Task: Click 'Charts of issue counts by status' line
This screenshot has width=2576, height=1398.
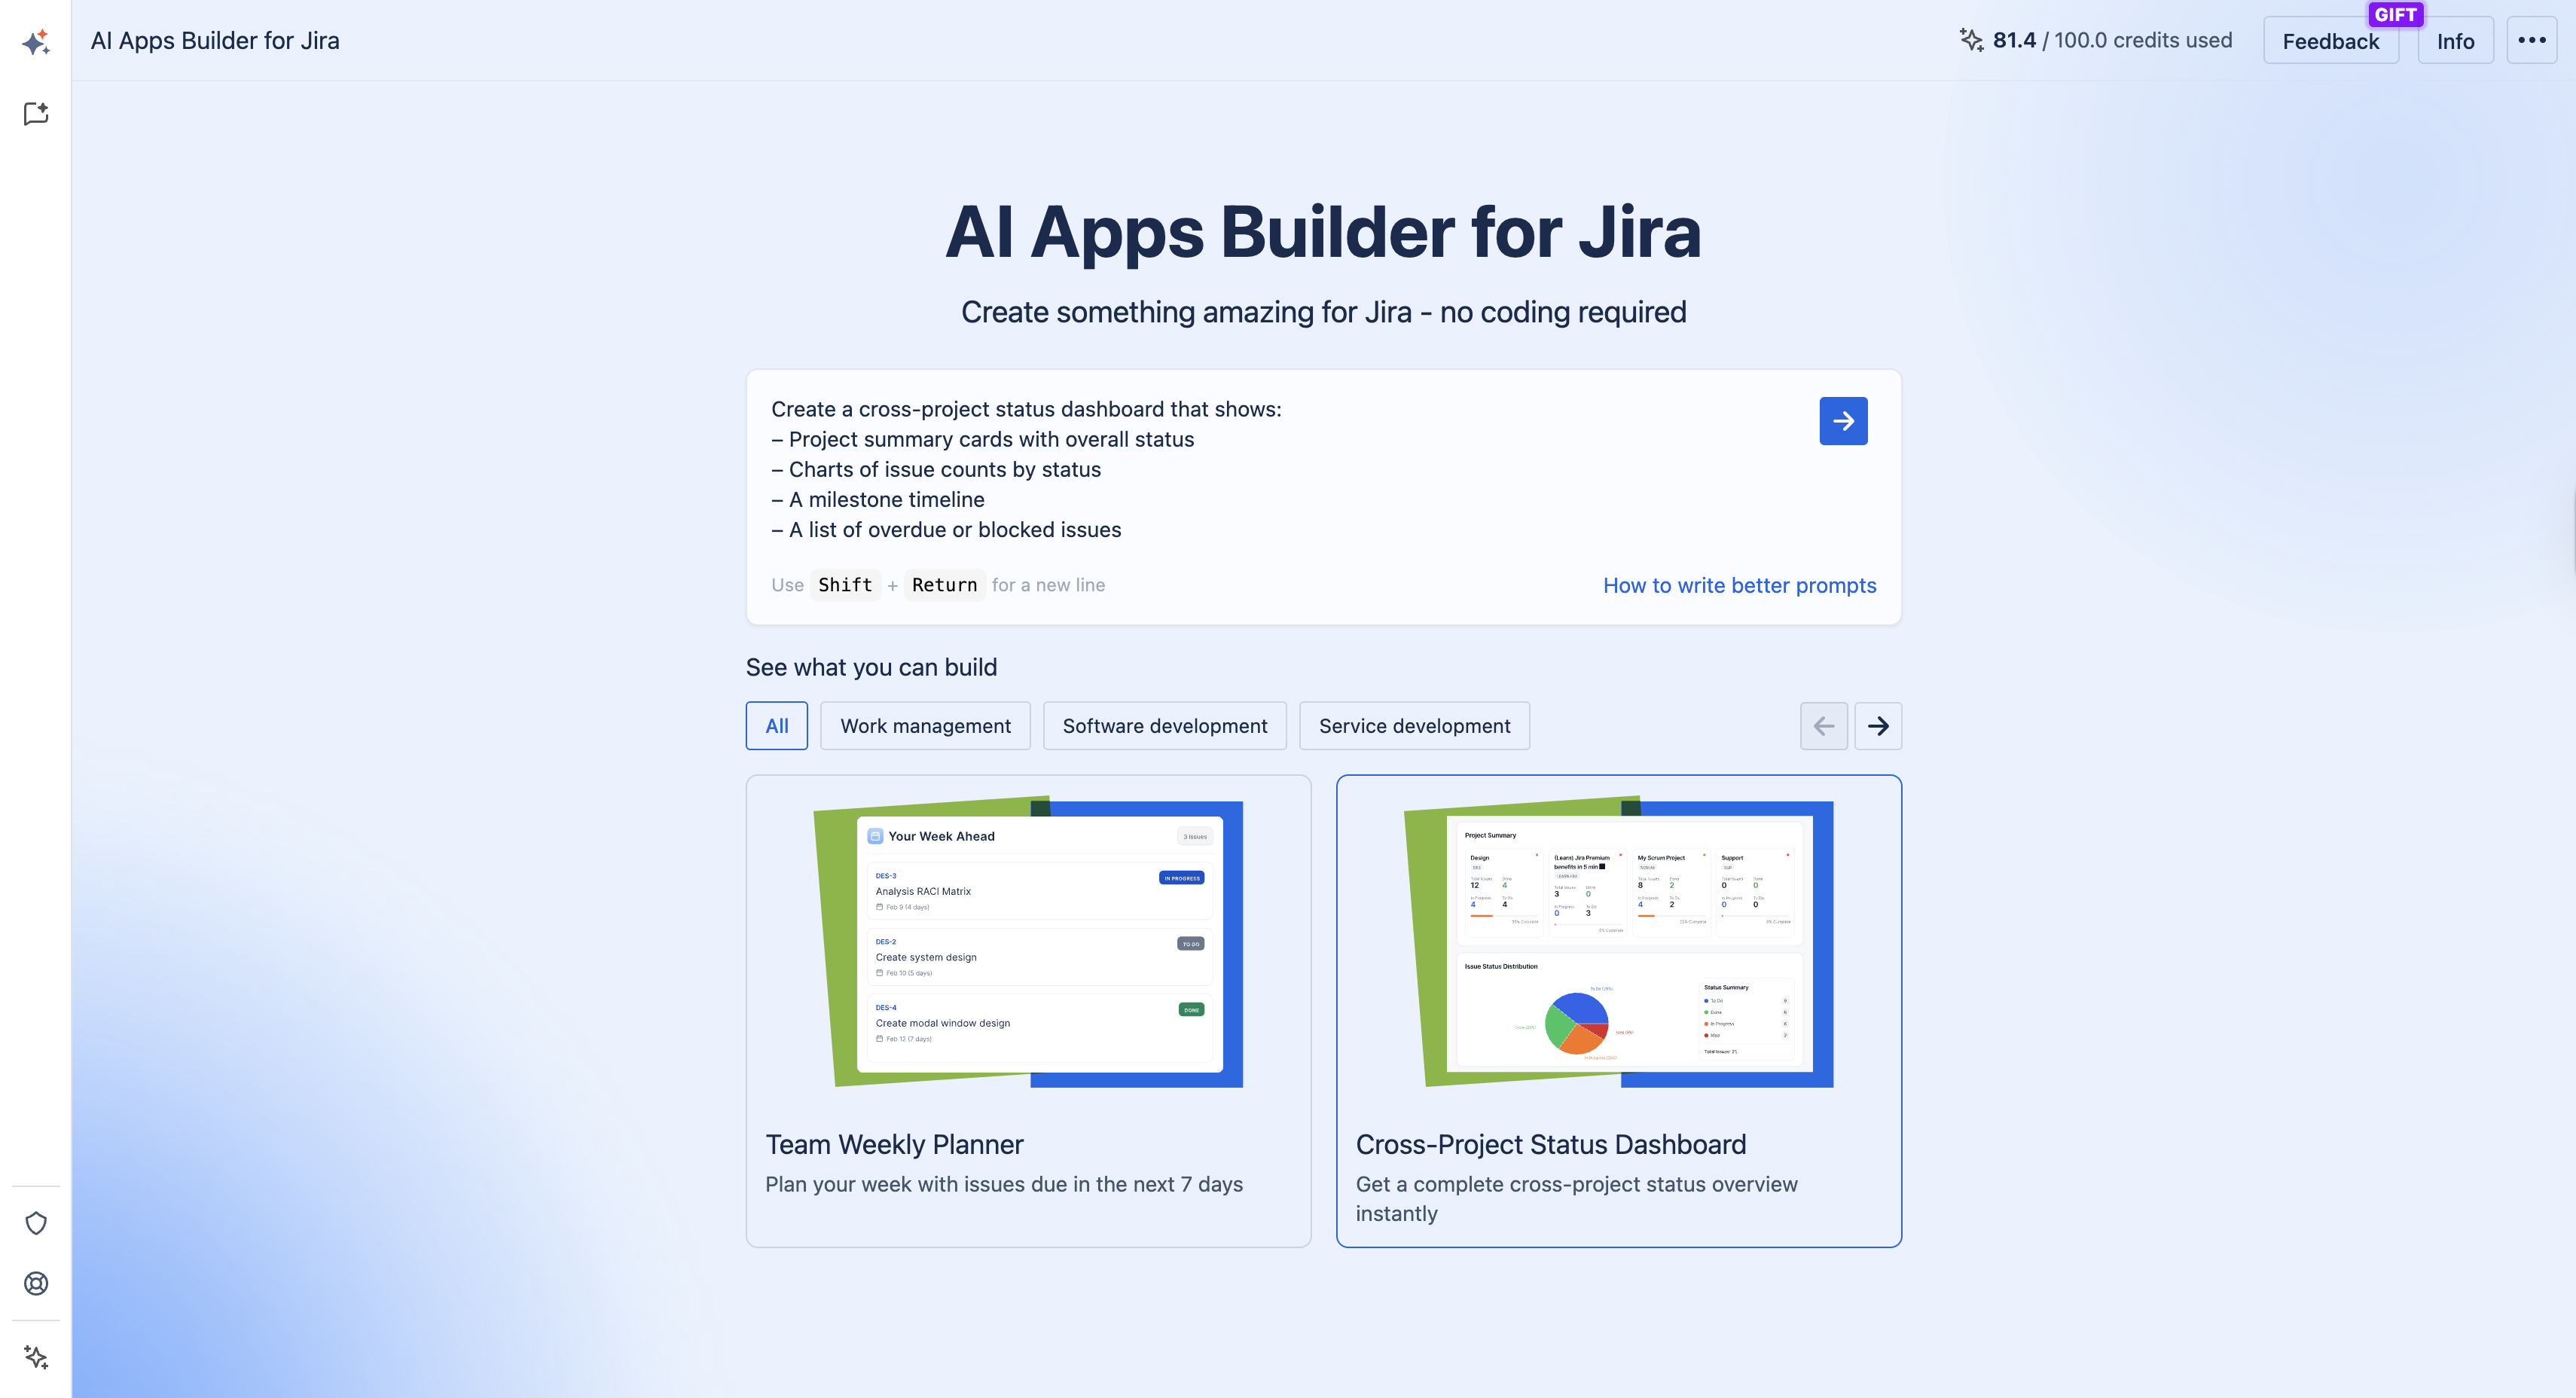Action: (936, 470)
